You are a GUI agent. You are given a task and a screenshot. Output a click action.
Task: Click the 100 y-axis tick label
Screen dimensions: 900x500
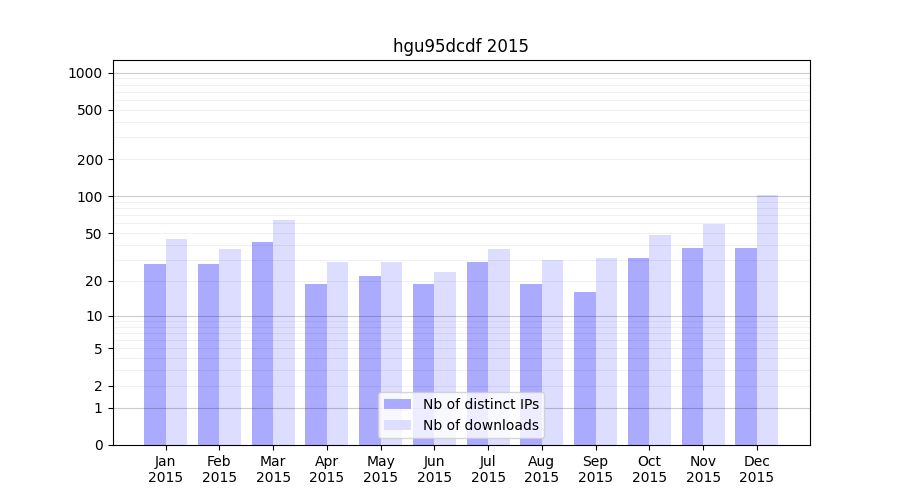coord(90,197)
